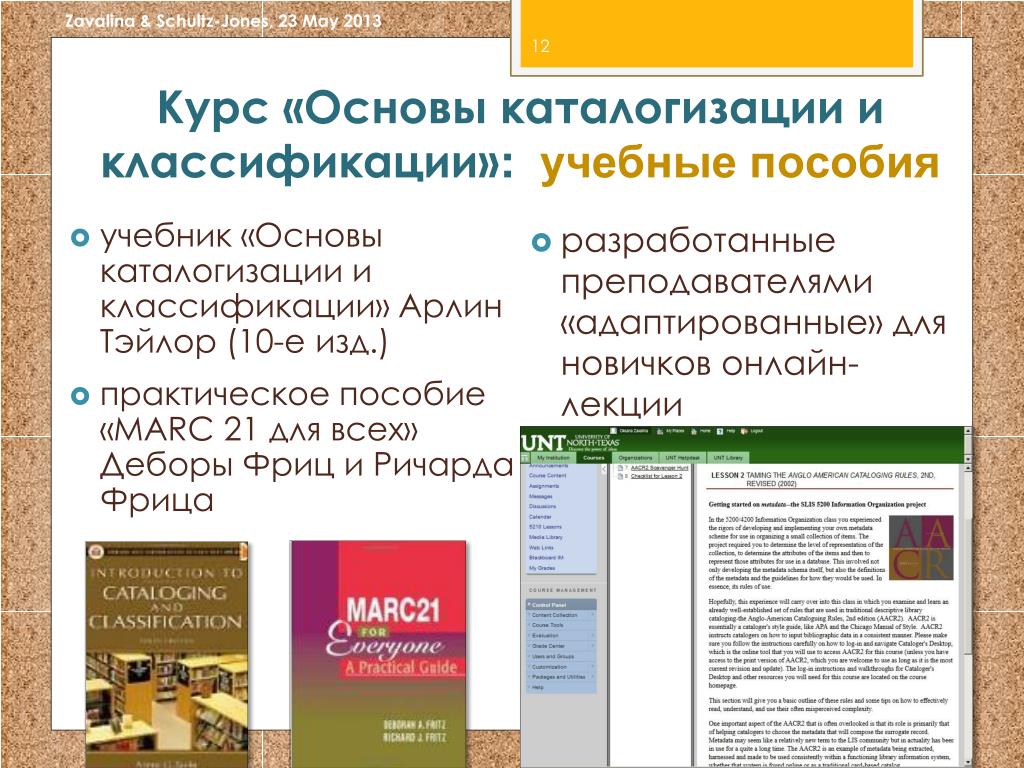Click the Home icon in Blackboard header
This screenshot has width=1024, height=768.
[694, 431]
